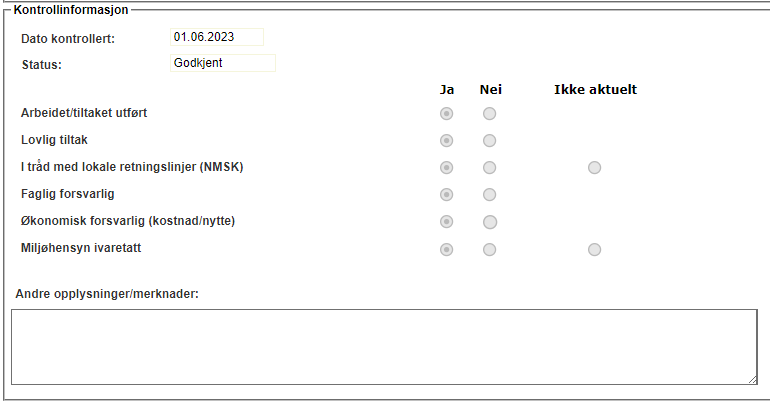The height and width of the screenshot is (403, 770).
Task: Click the Status field showing Godkjent
Action: click(222, 63)
